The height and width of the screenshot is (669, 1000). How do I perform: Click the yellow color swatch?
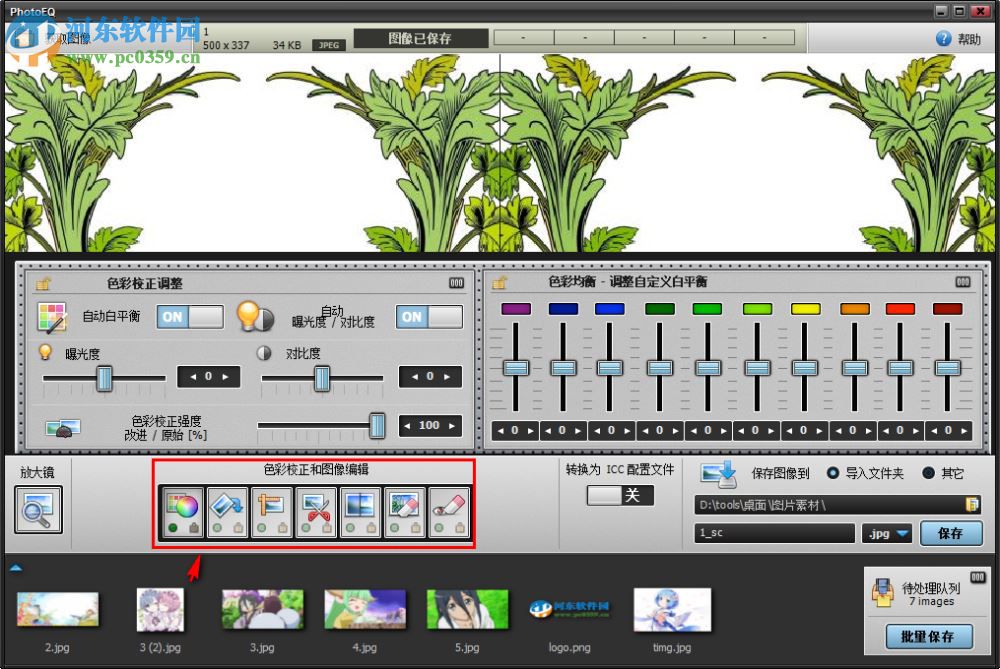(x=805, y=309)
